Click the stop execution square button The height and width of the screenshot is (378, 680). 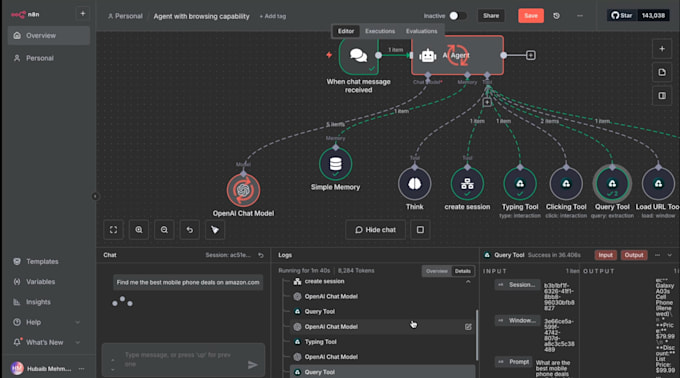pos(420,230)
